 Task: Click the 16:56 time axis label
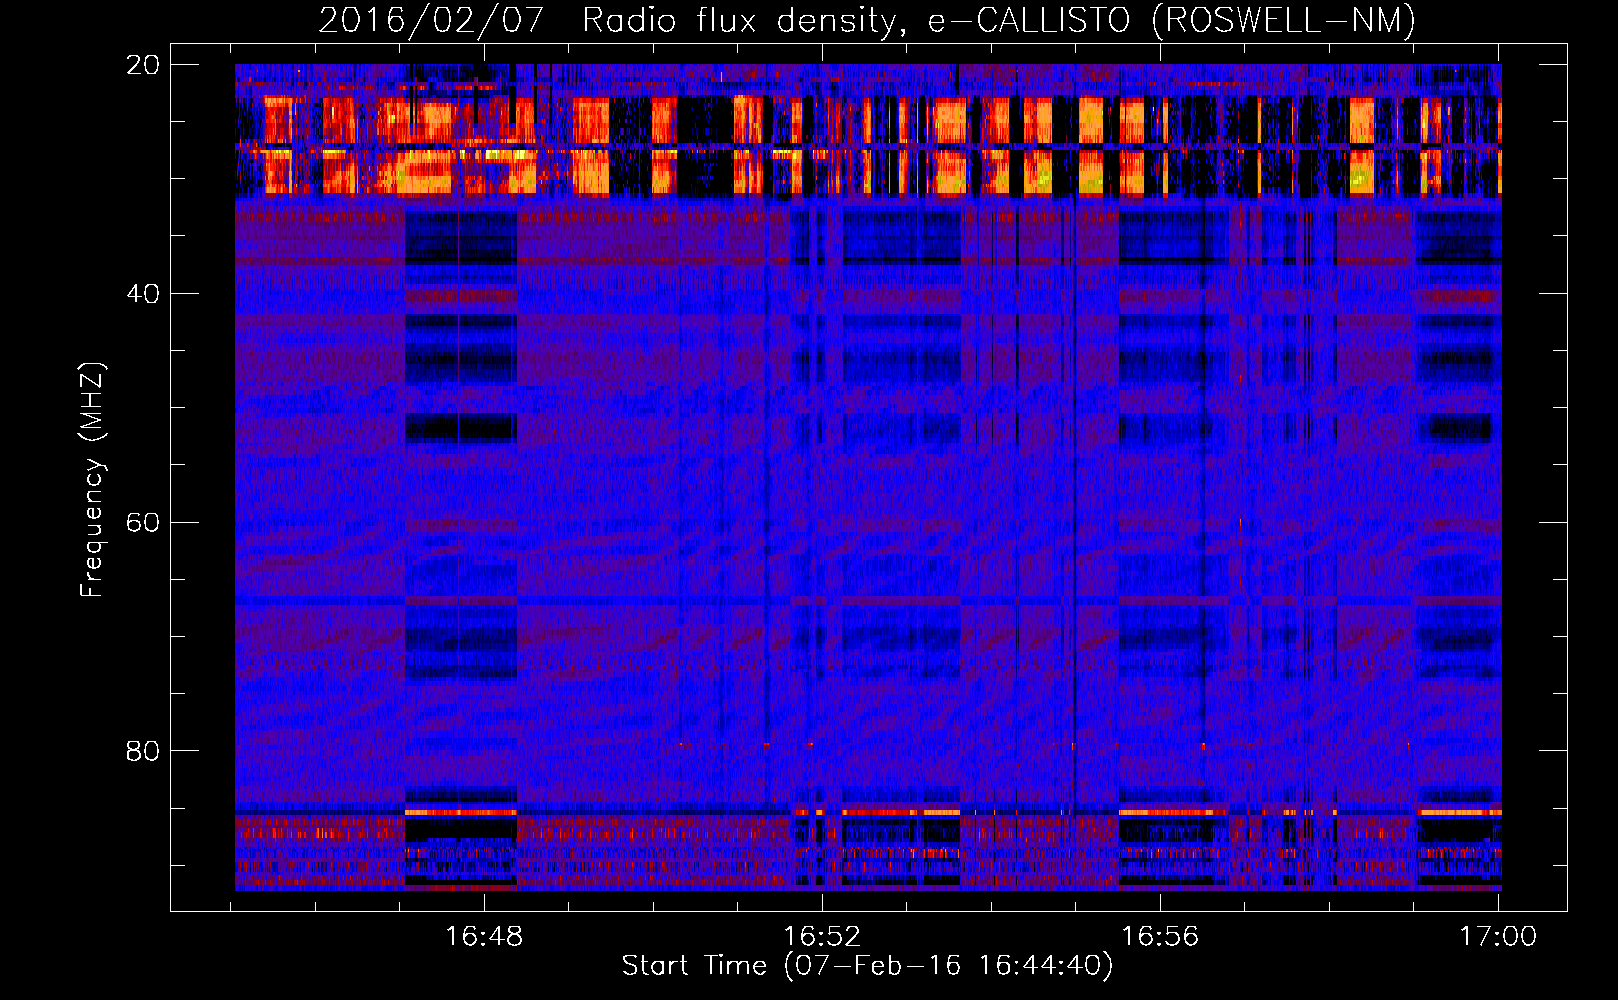tap(1160, 937)
